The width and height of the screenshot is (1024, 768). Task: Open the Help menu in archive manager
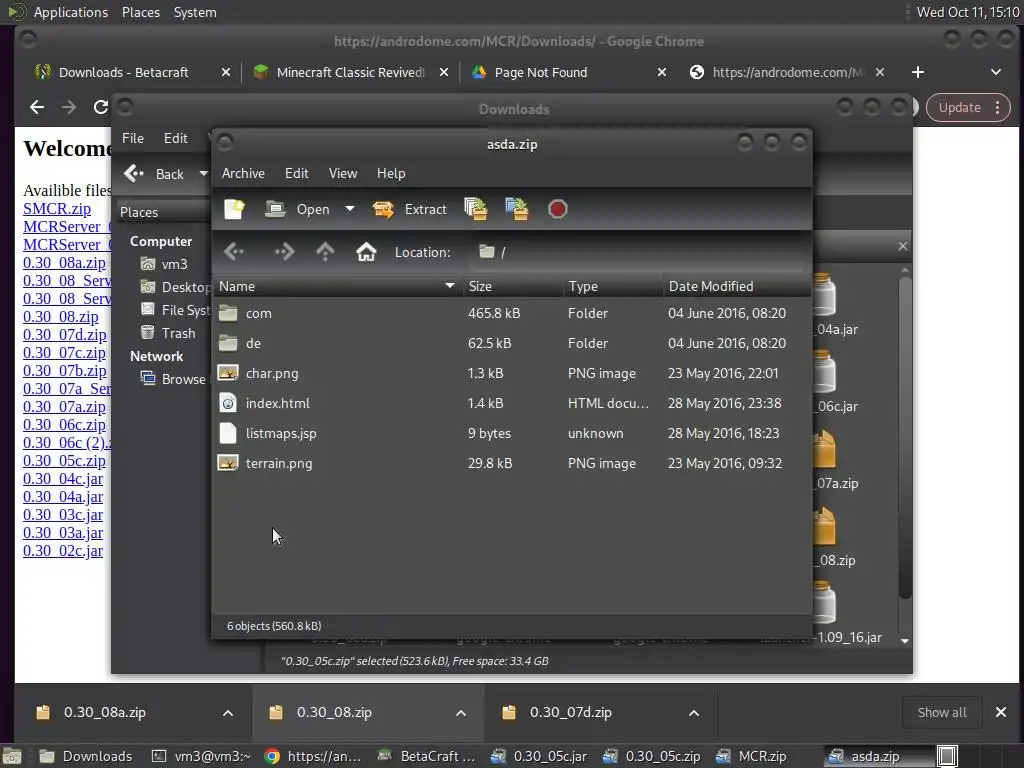click(x=391, y=173)
